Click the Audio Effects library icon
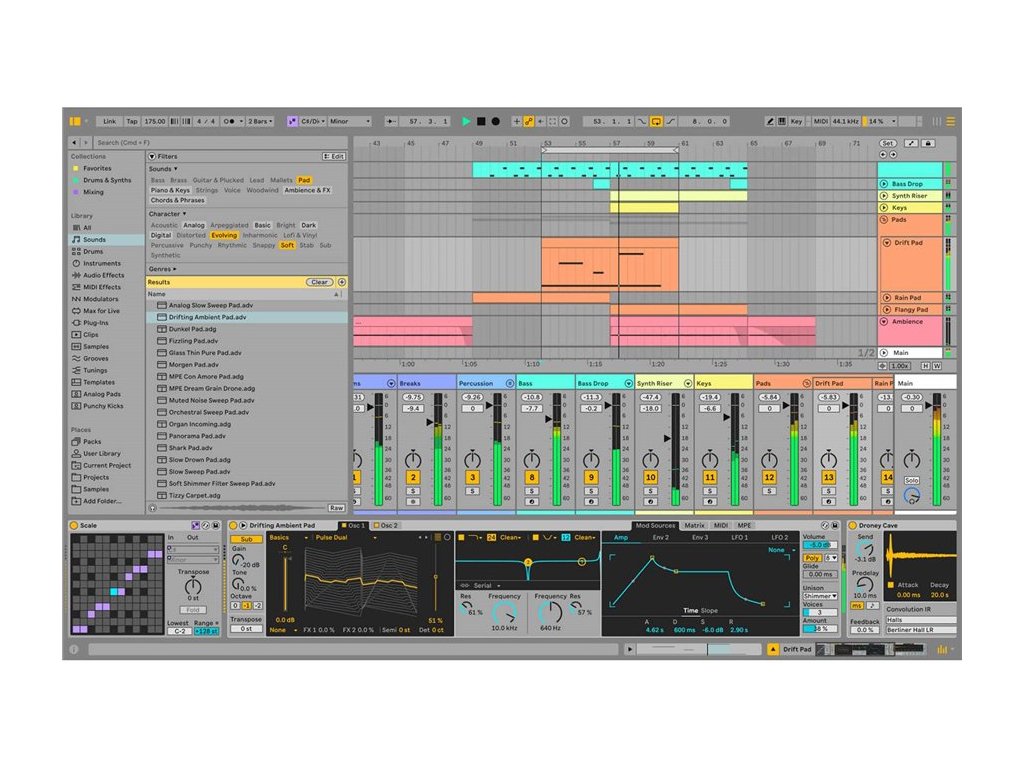Screen dimensions: 1024x768 75,275
